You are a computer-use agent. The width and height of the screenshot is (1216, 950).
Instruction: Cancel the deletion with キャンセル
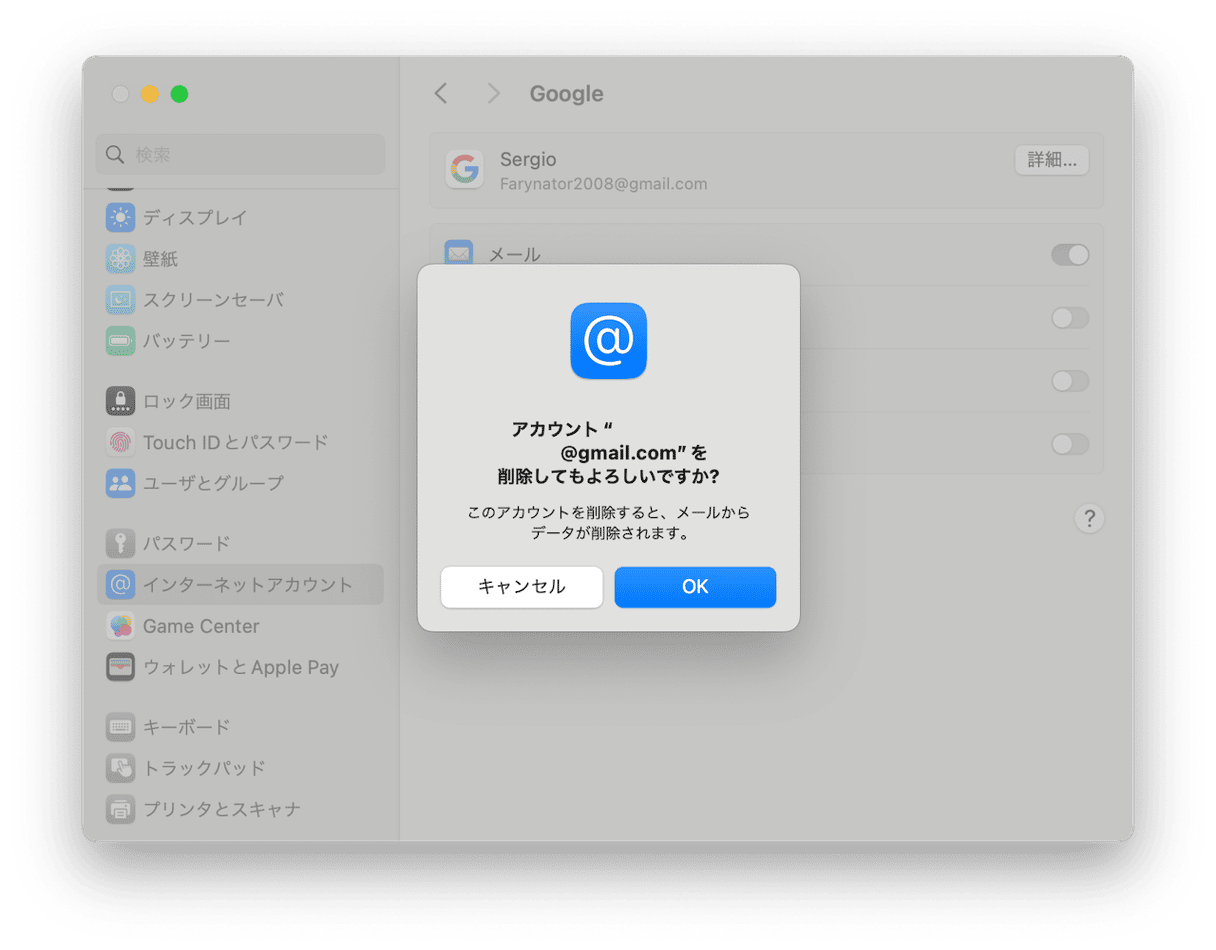coord(521,587)
